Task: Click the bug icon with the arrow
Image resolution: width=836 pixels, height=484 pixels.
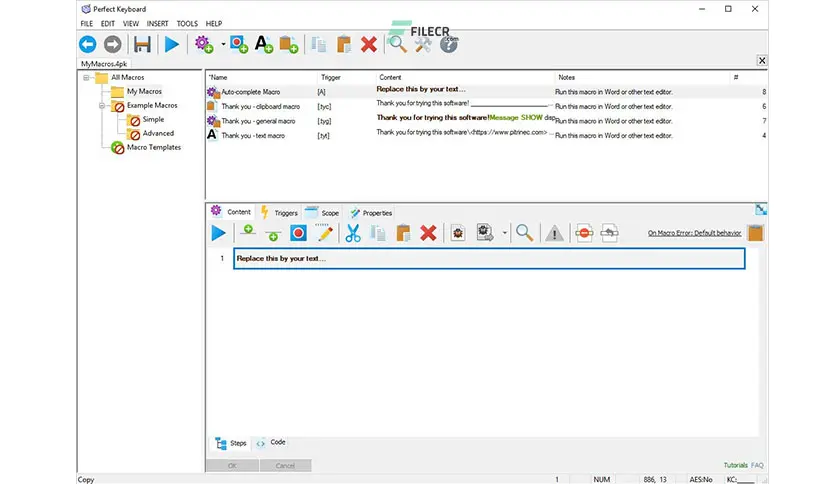Action: click(x=485, y=233)
